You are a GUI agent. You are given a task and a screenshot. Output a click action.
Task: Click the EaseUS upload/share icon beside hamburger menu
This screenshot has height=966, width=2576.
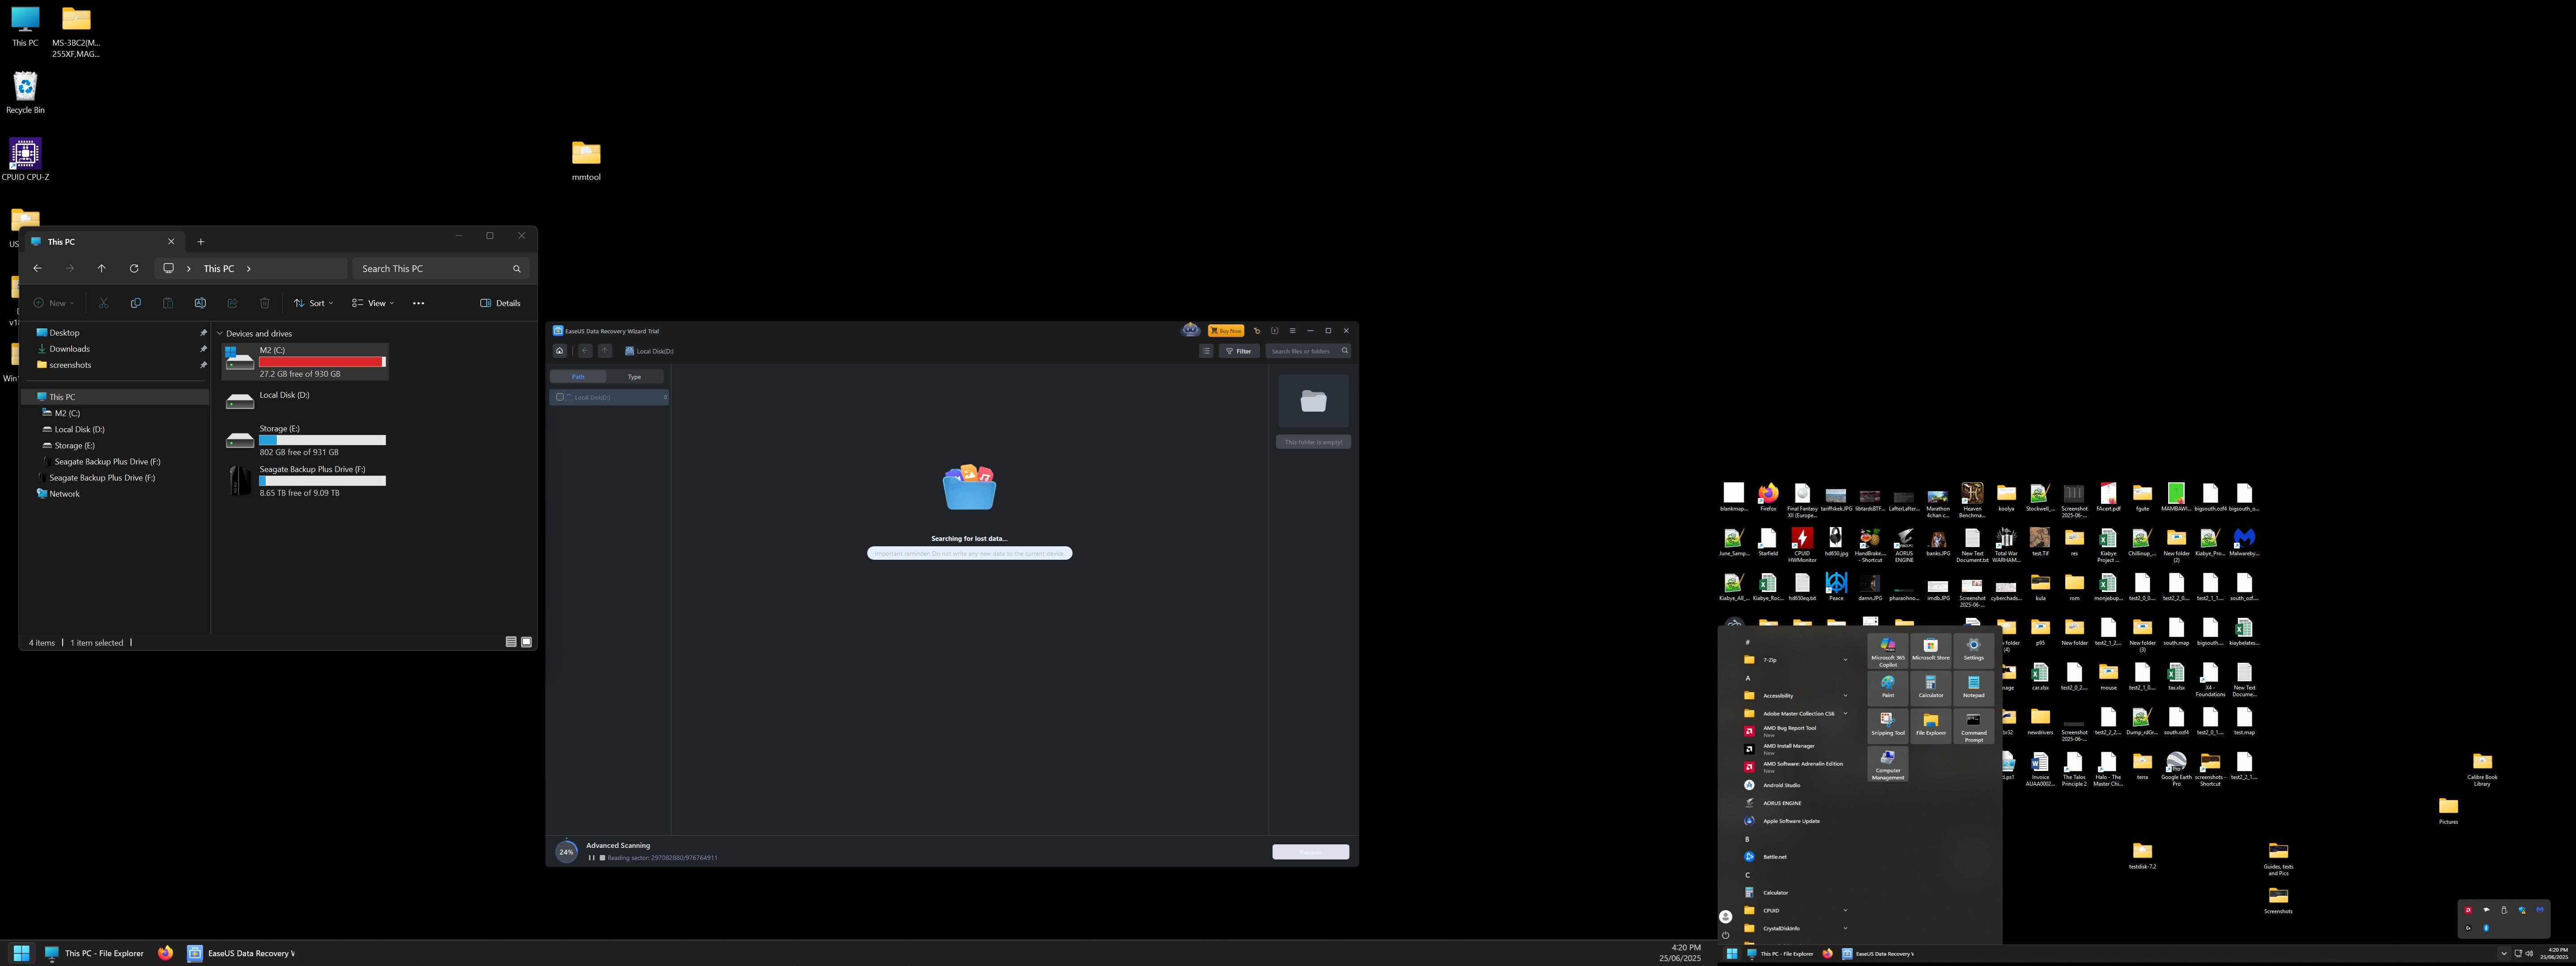1274,331
